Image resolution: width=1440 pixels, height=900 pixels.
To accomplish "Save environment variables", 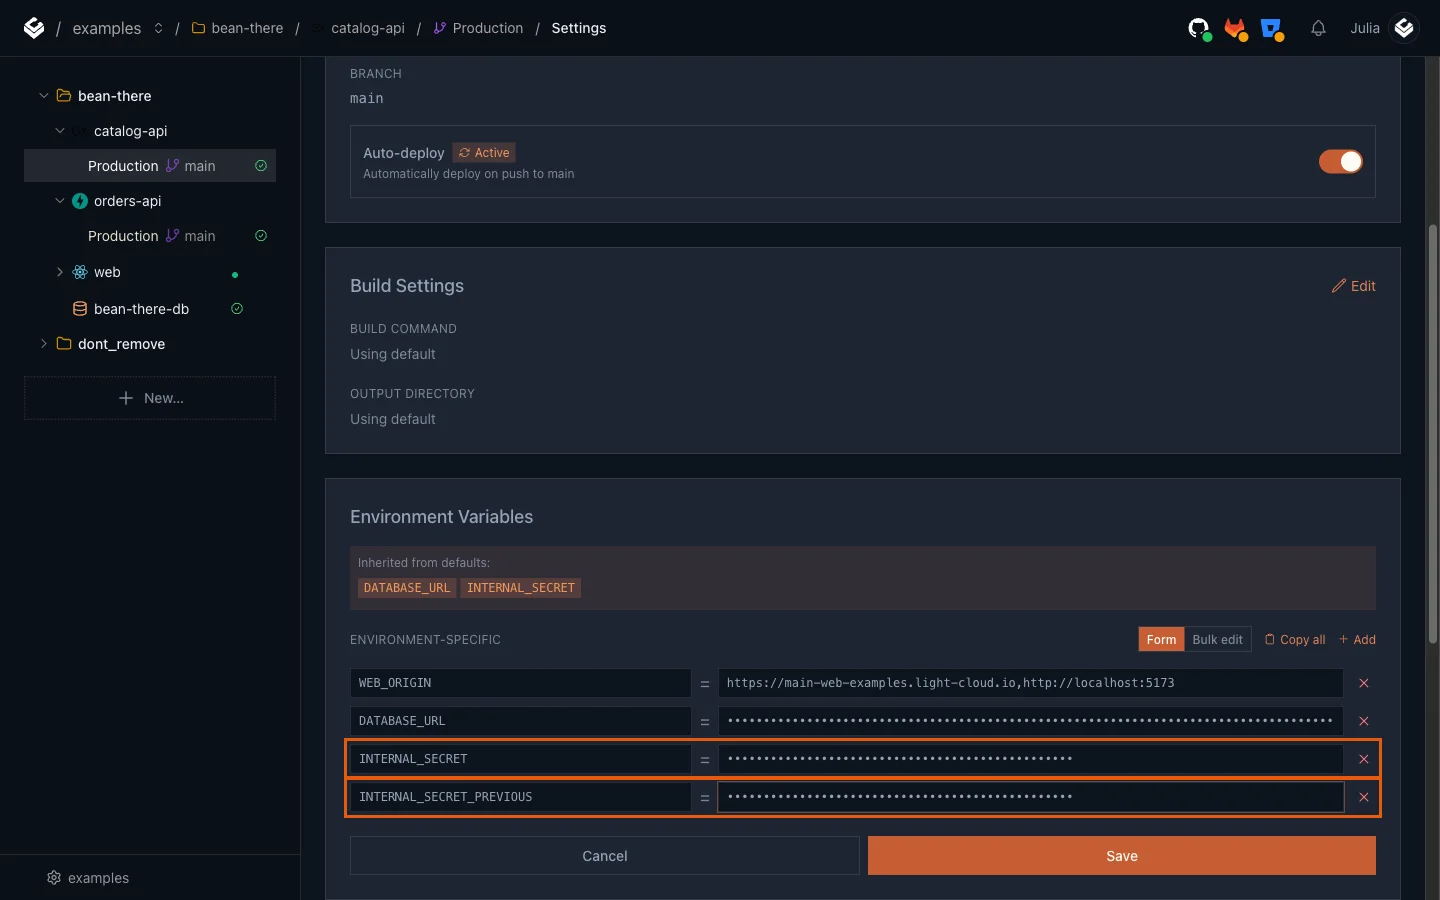I will coord(1122,856).
